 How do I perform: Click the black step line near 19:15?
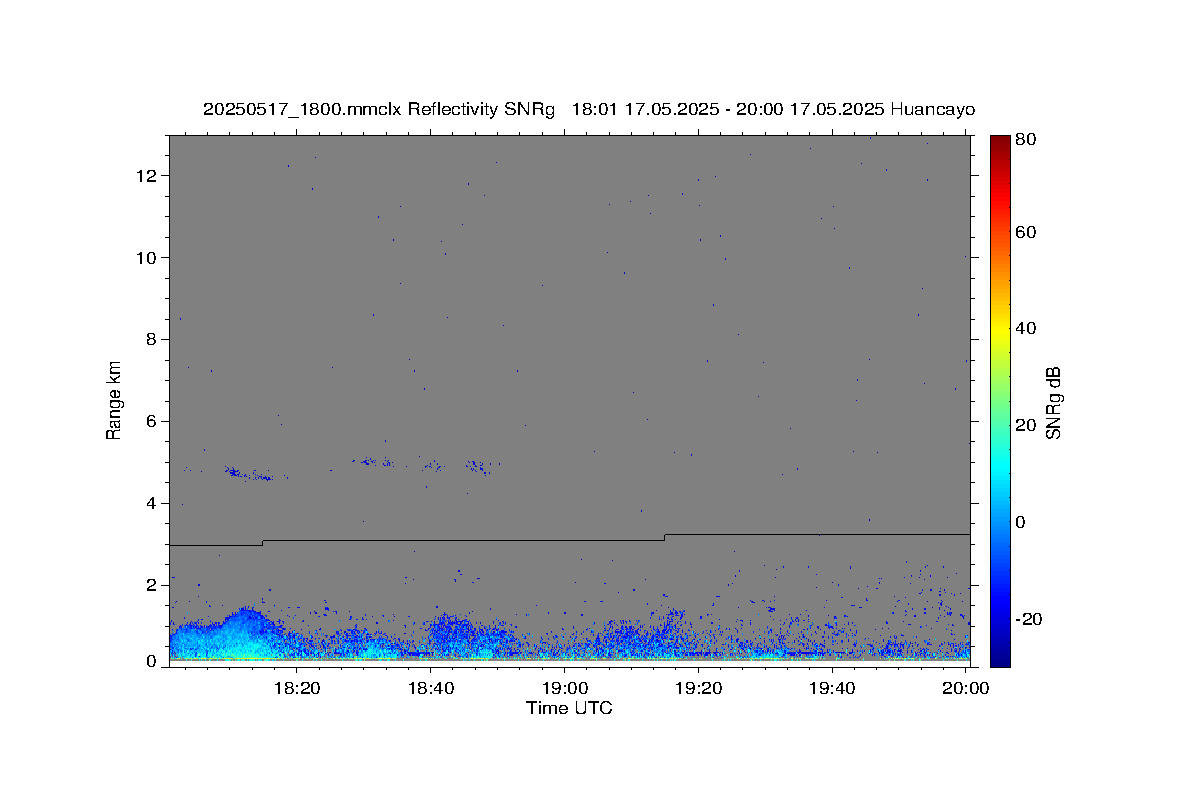click(x=664, y=537)
